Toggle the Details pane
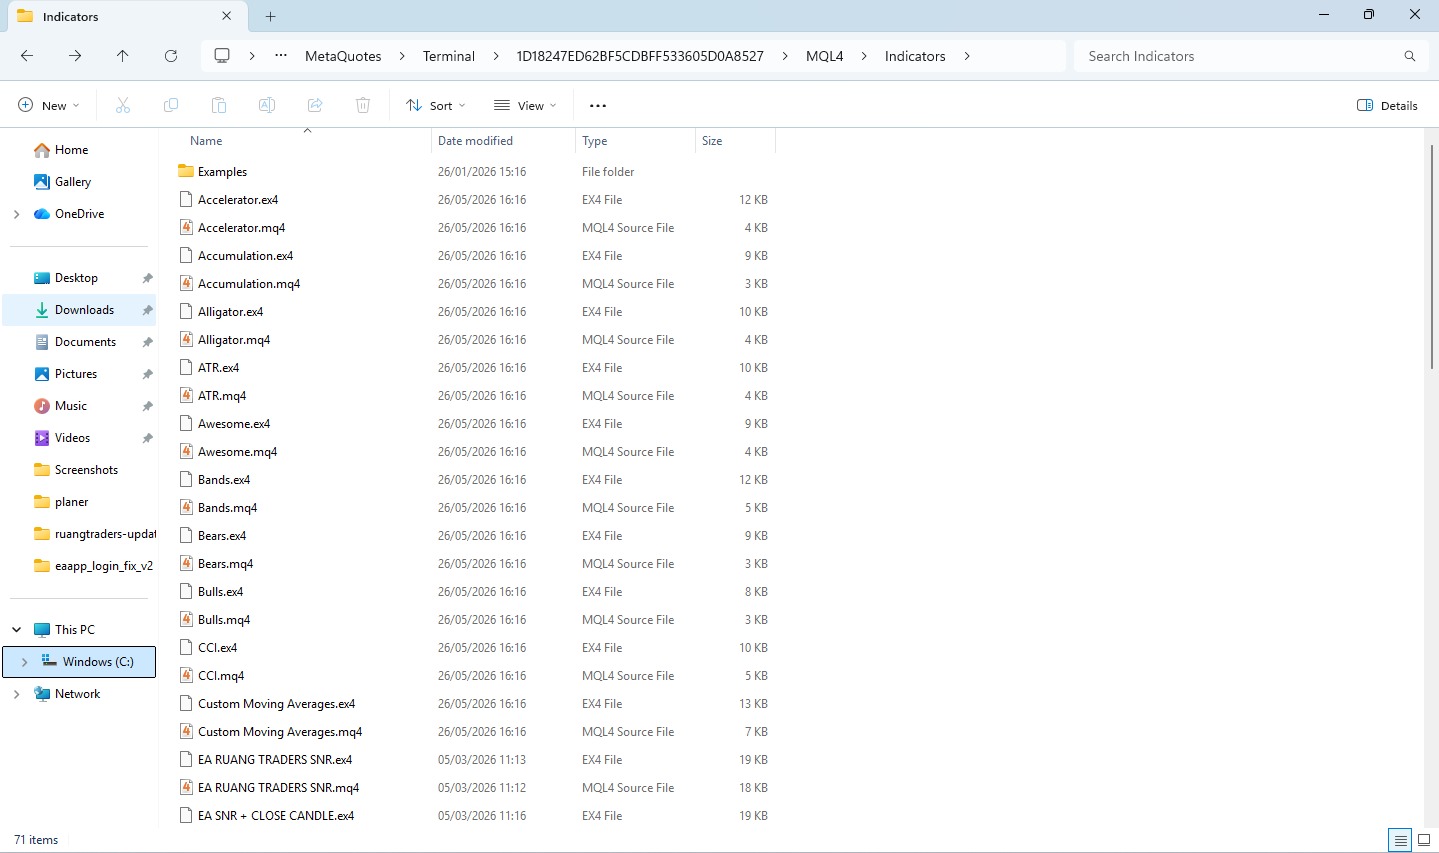The width and height of the screenshot is (1439, 853). tap(1387, 105)
